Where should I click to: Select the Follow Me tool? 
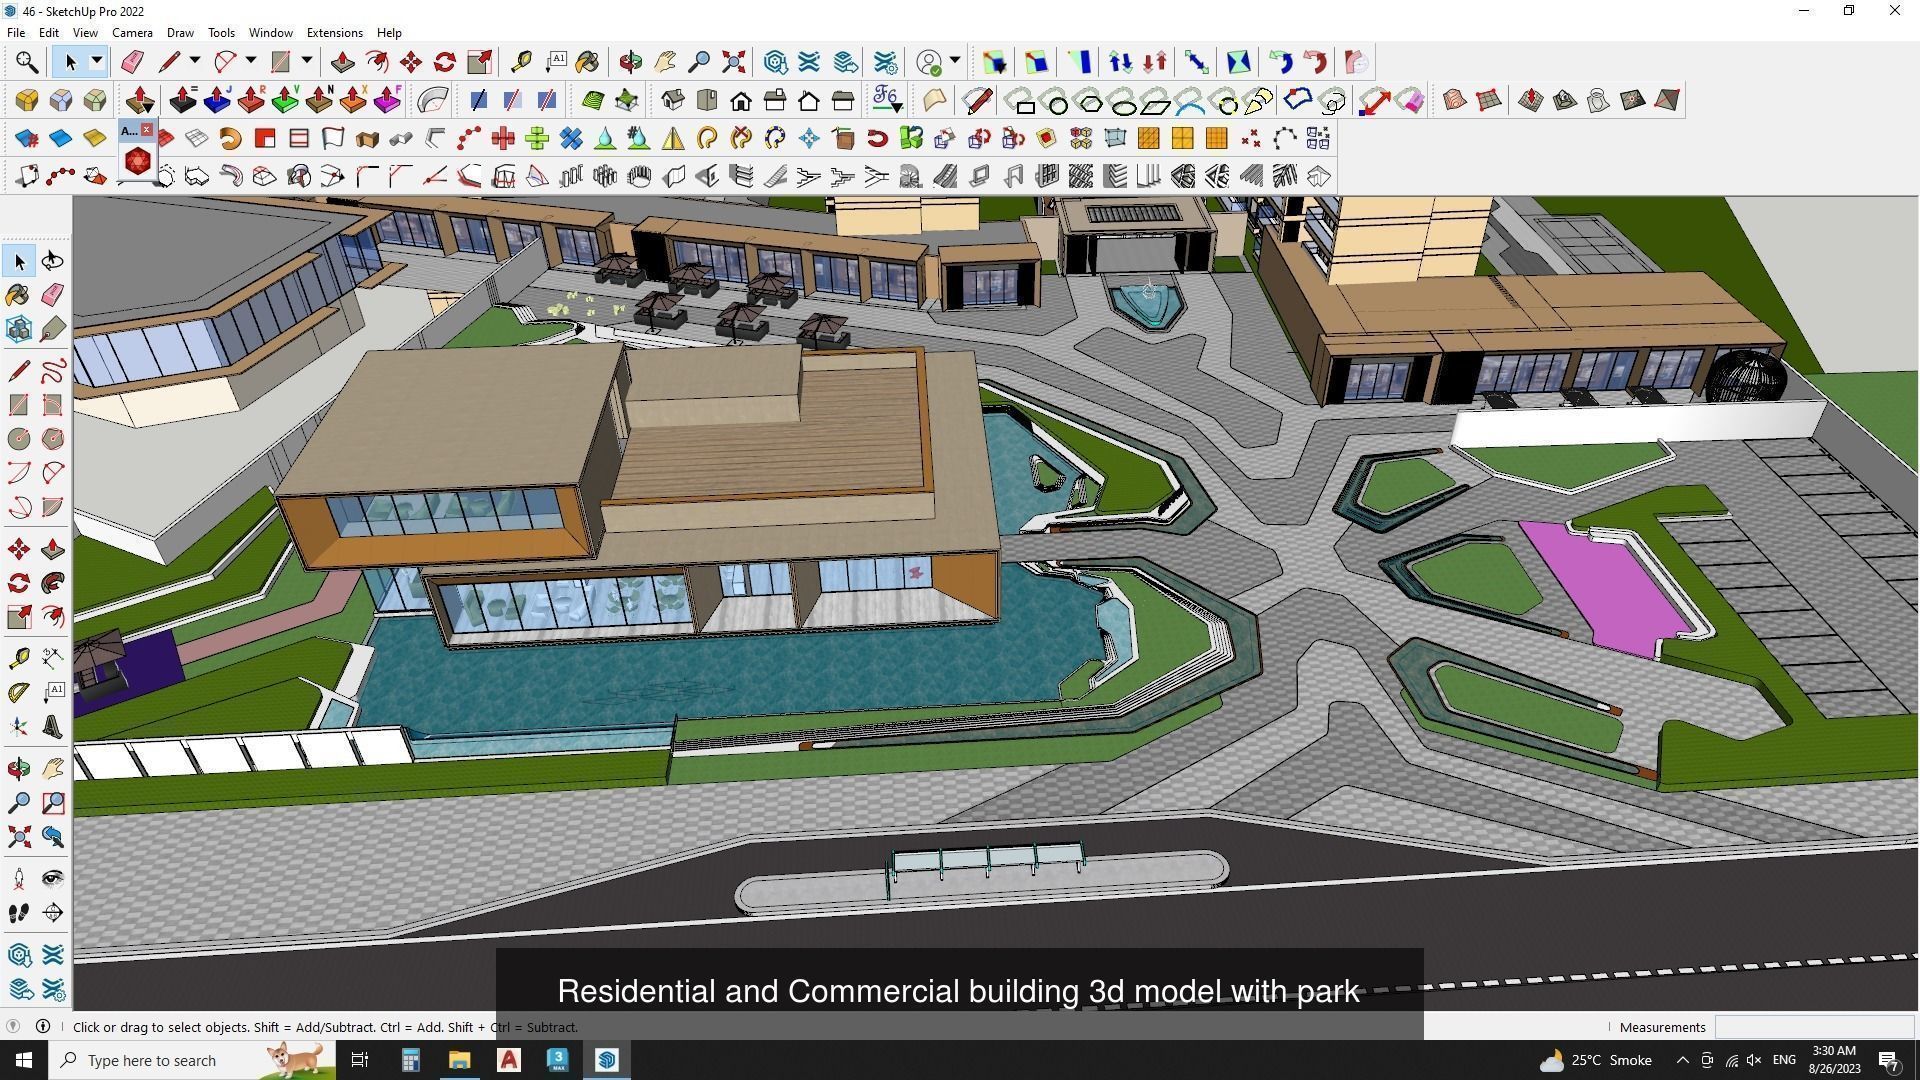point(53,583)
